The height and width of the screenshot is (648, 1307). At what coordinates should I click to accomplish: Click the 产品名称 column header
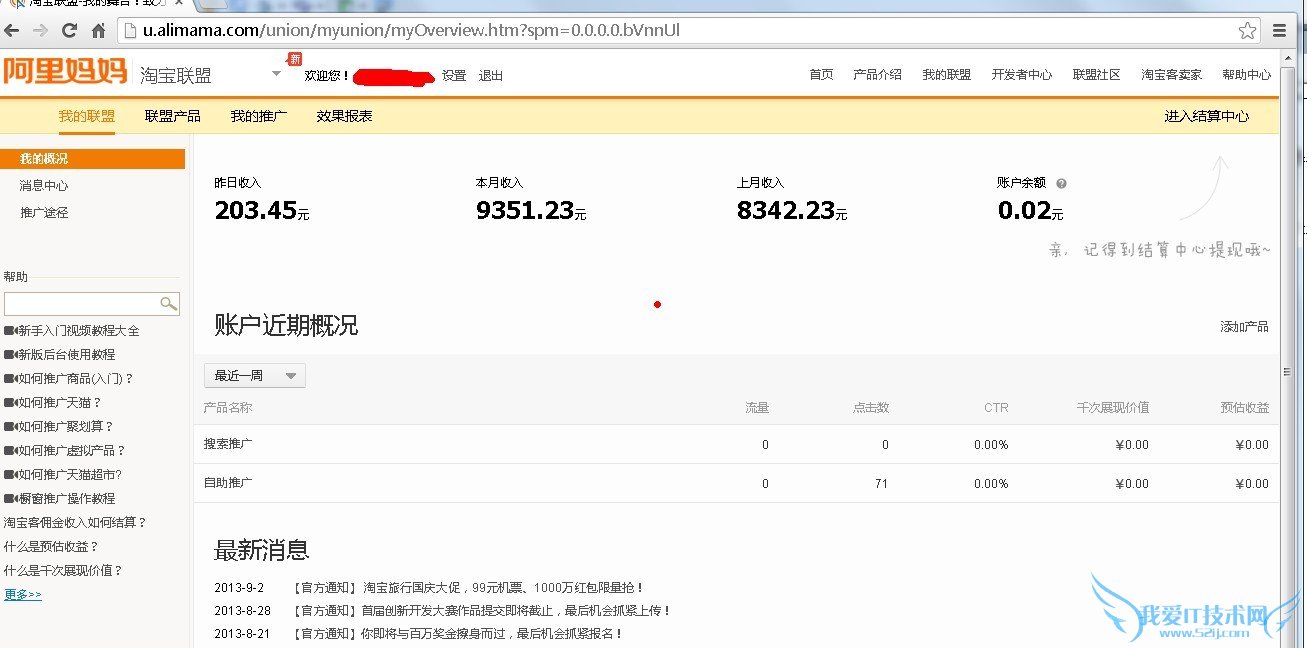pyautogui.click(x=228, y=408)
